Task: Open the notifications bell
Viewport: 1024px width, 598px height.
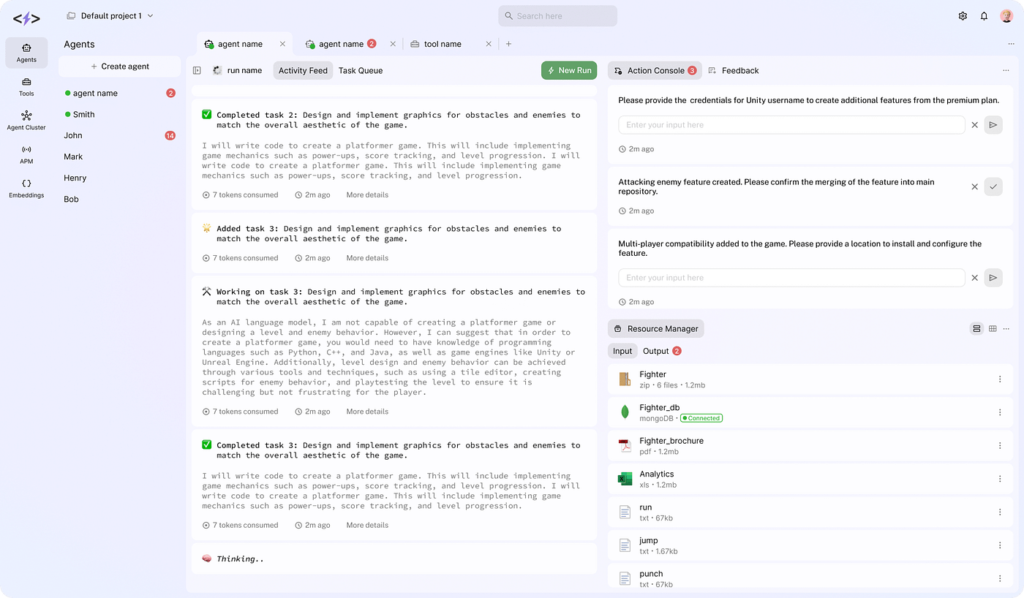Action: pos(984,16)
